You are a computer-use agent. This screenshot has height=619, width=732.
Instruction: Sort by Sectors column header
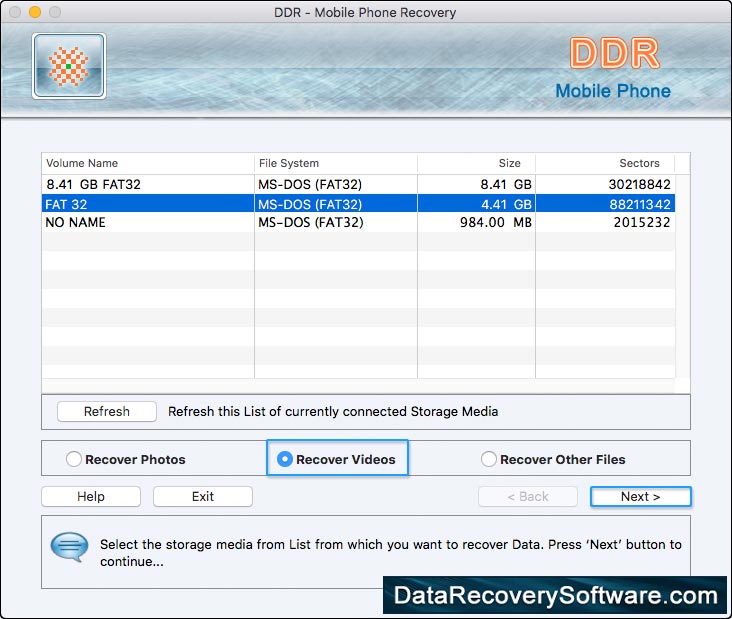(x=605, y=163)
